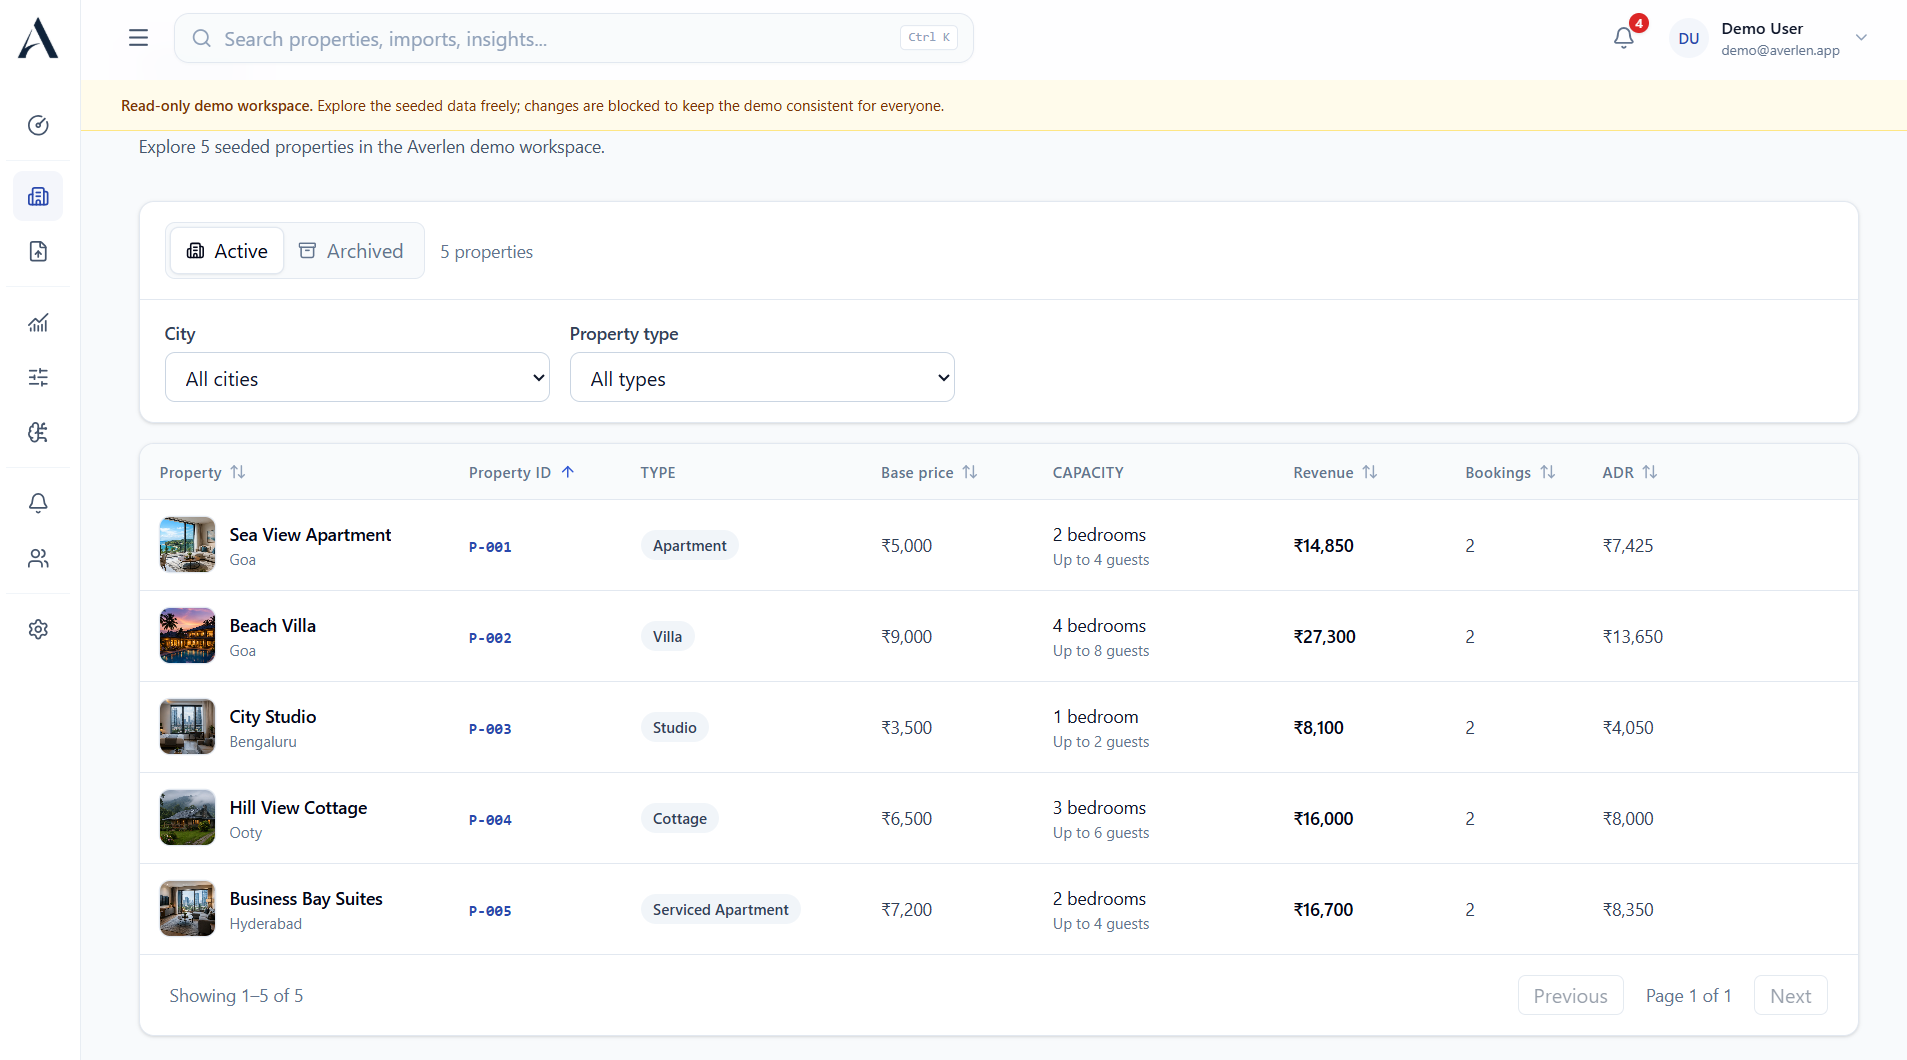Click the Showing 1–5 of 5 text
The width and height of the screenshot is (1907, 1060).
[x=236, y=995]
